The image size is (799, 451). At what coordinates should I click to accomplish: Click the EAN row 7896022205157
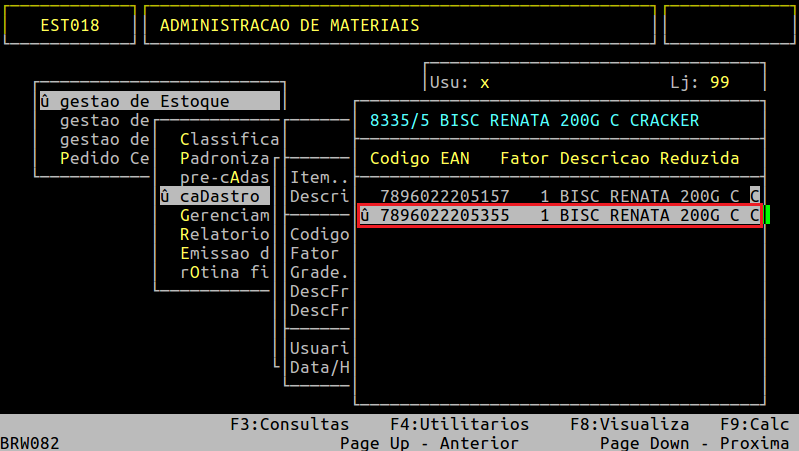[x=439, y=196]
